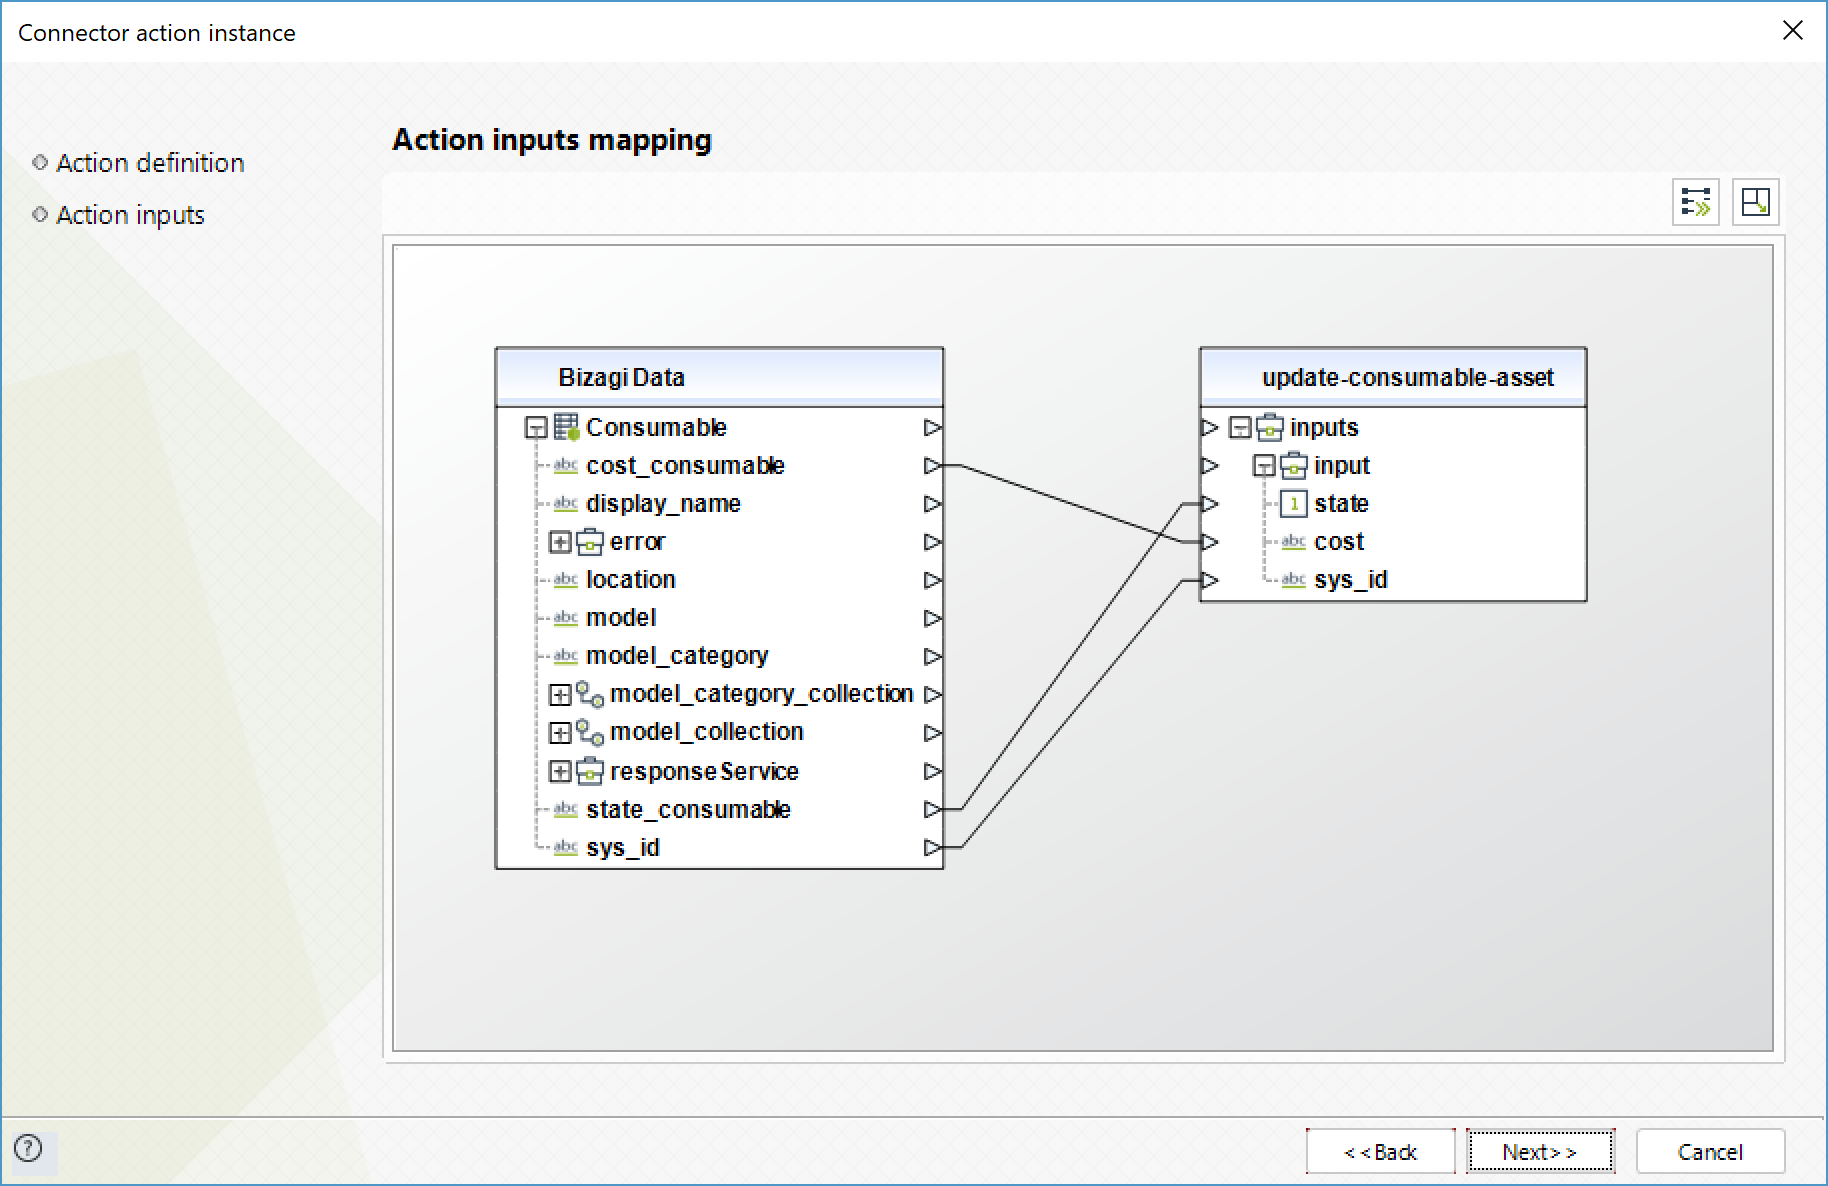Go to Action definition step

coord(150,163)
